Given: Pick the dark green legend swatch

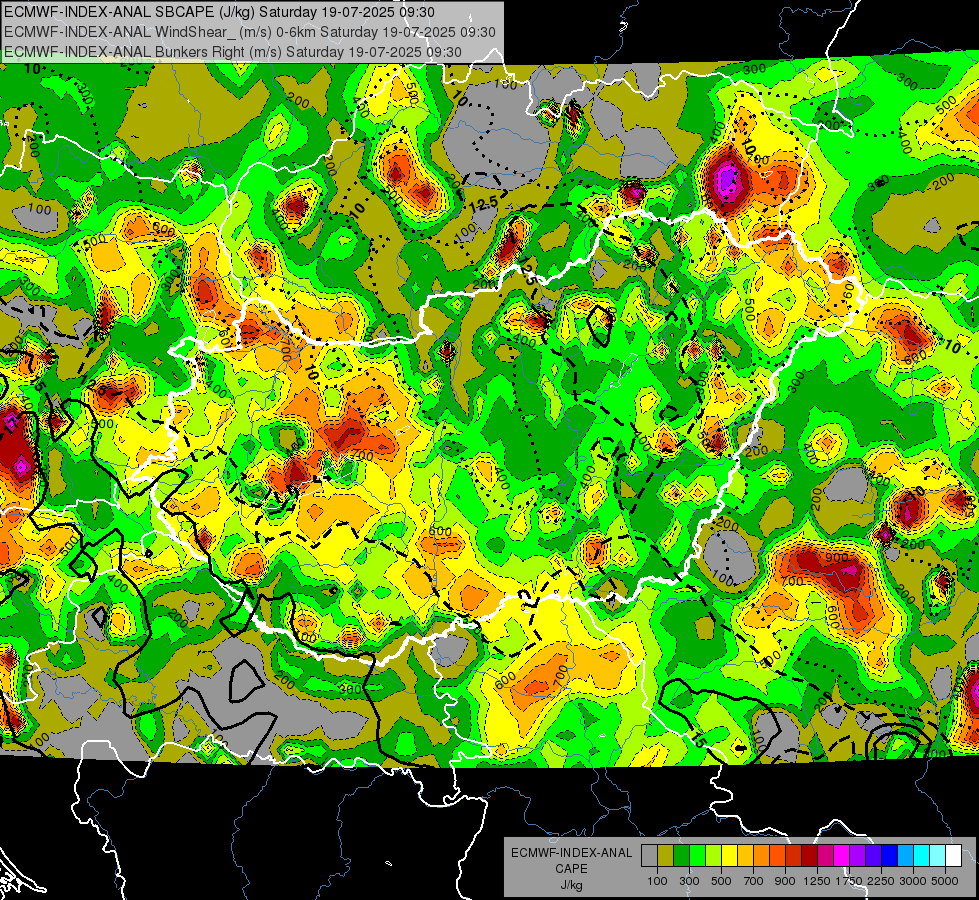Looking at the screenshot, I should click(x=681, y=856).
